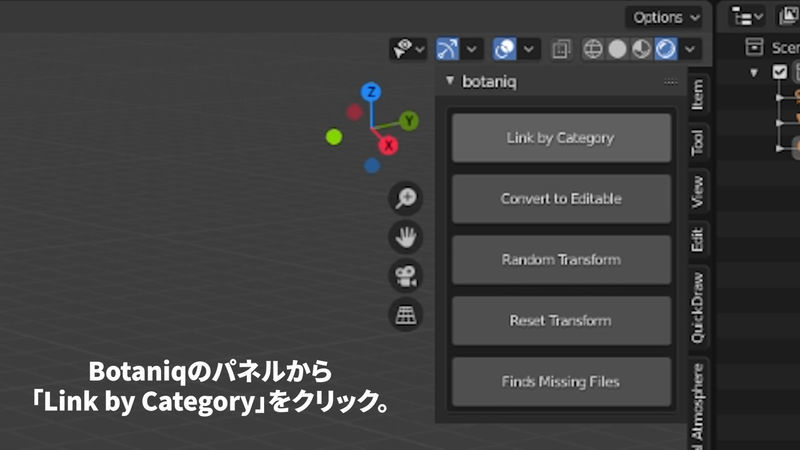The width and height of the screenshot is (800, 450).
Task: Click the pan view hand icon
Action: coord(406,237)
